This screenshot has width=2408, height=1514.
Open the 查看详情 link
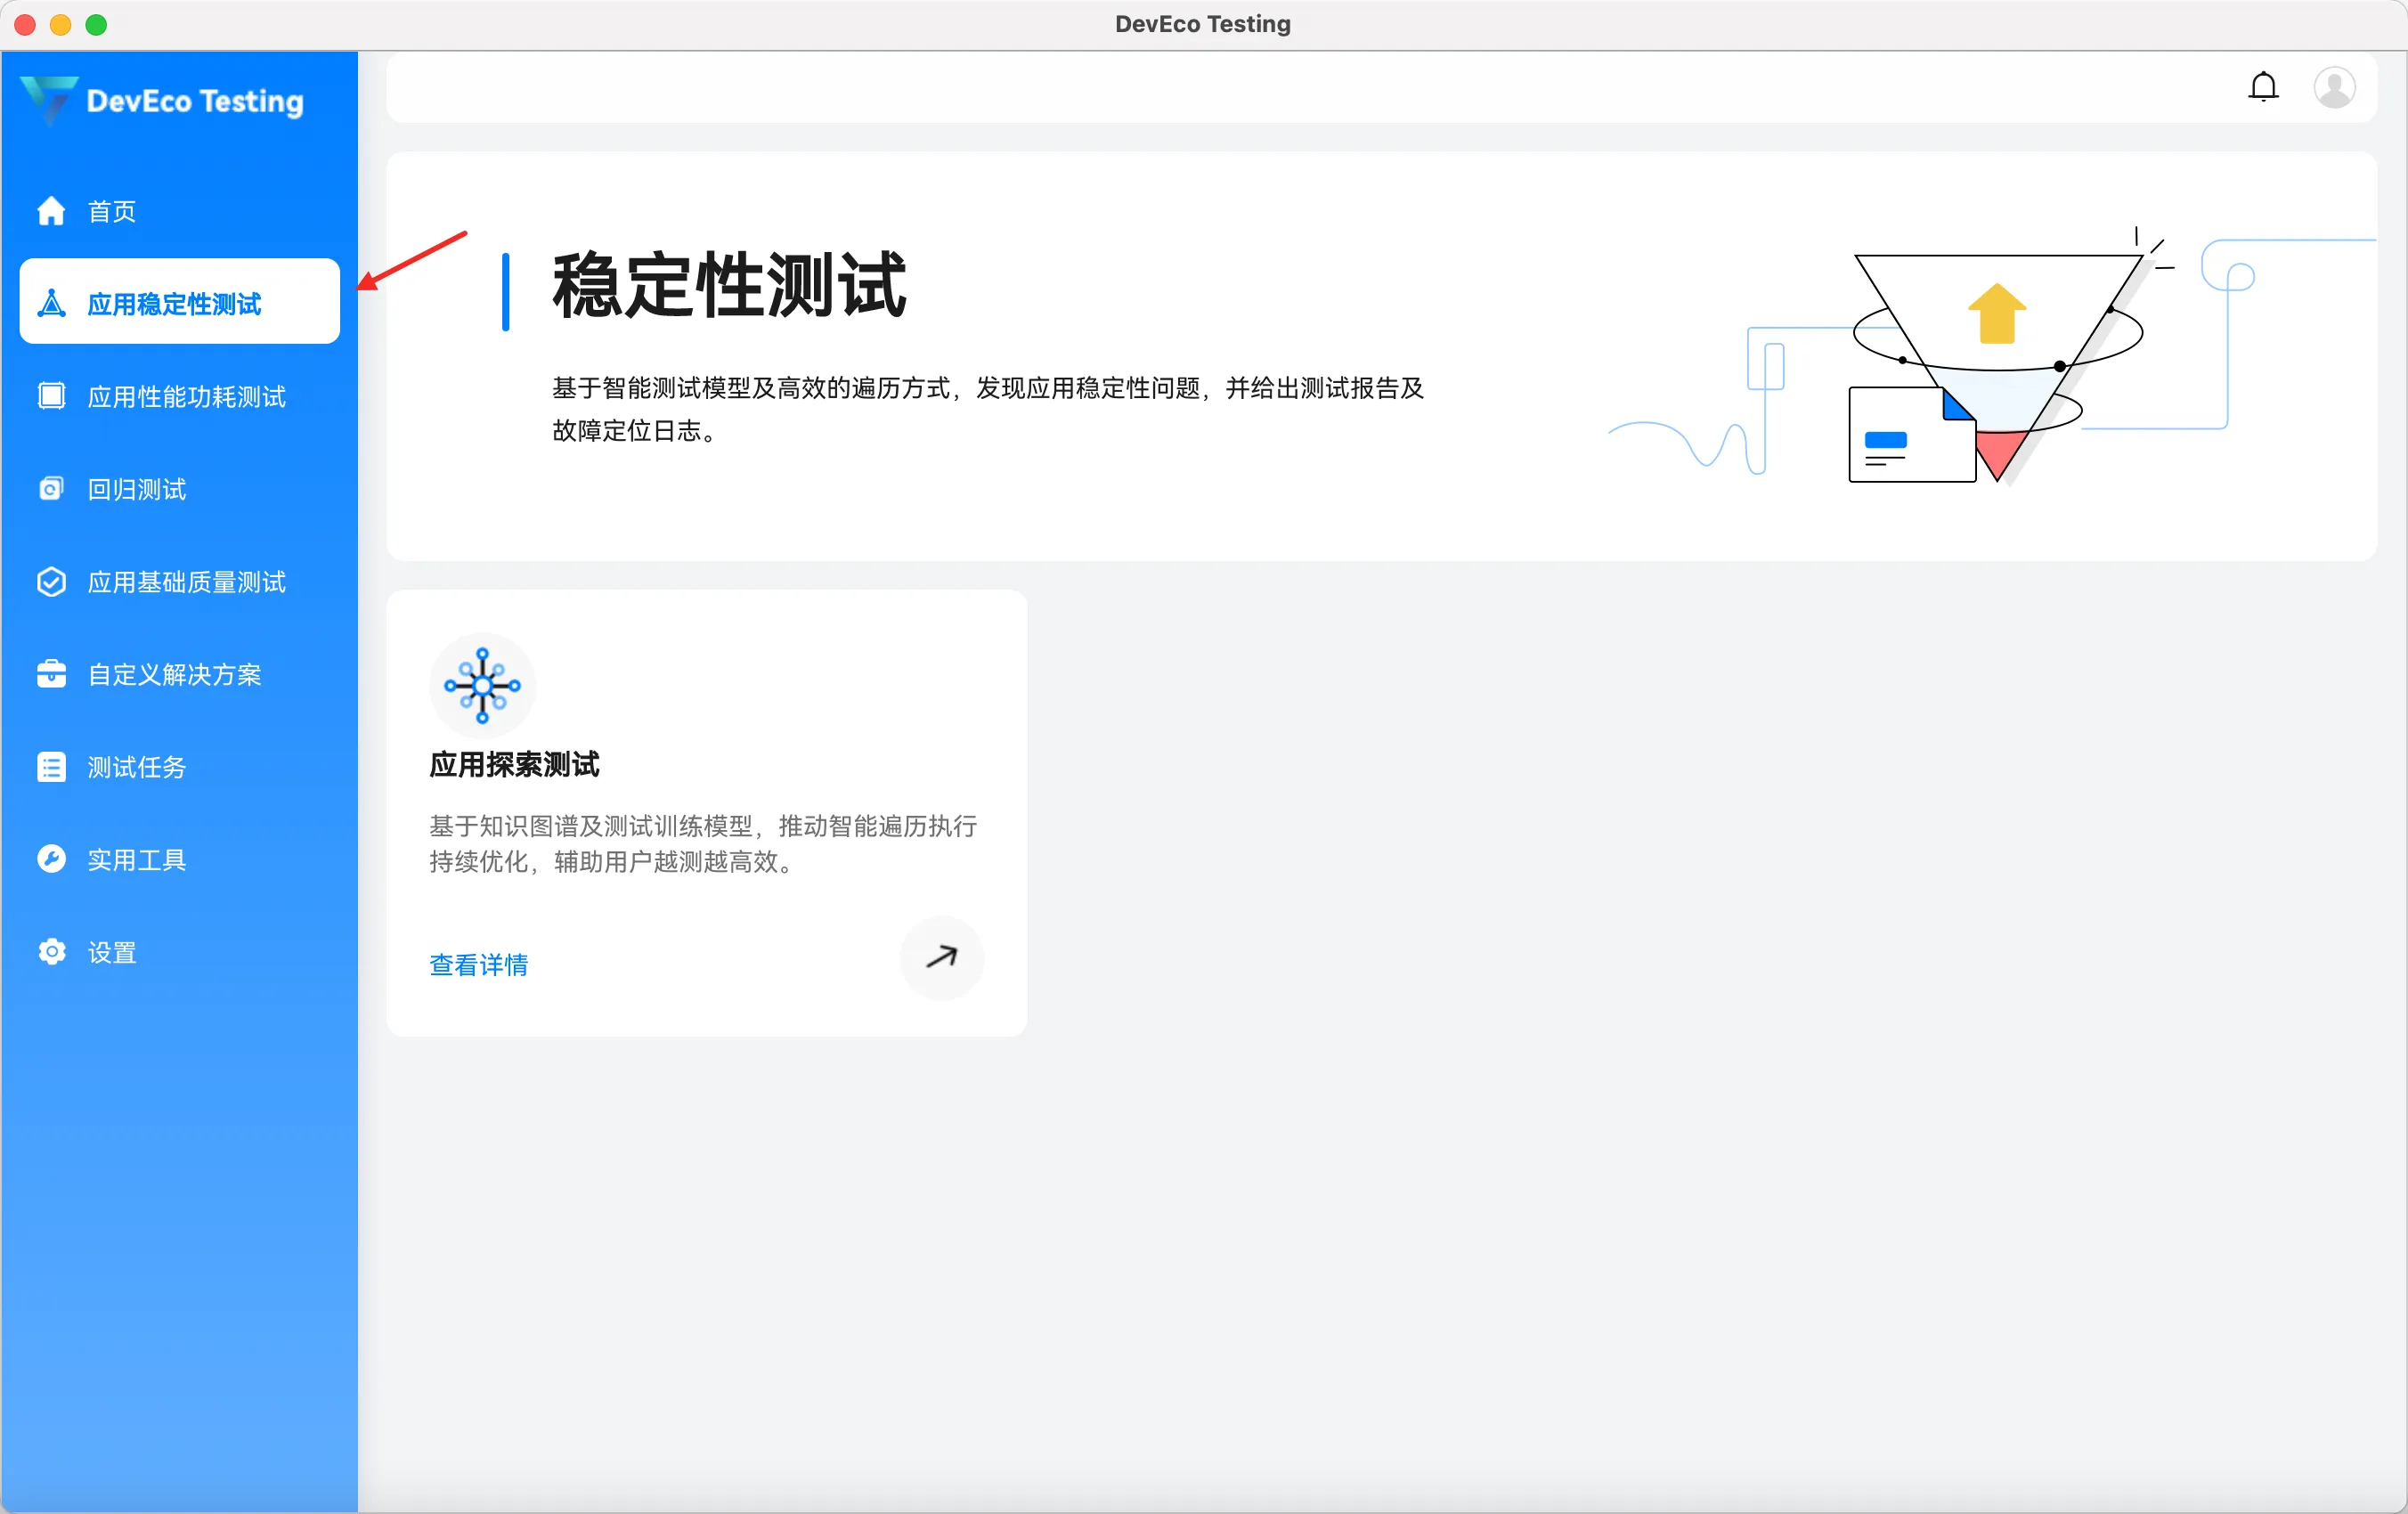pos(478,965)
